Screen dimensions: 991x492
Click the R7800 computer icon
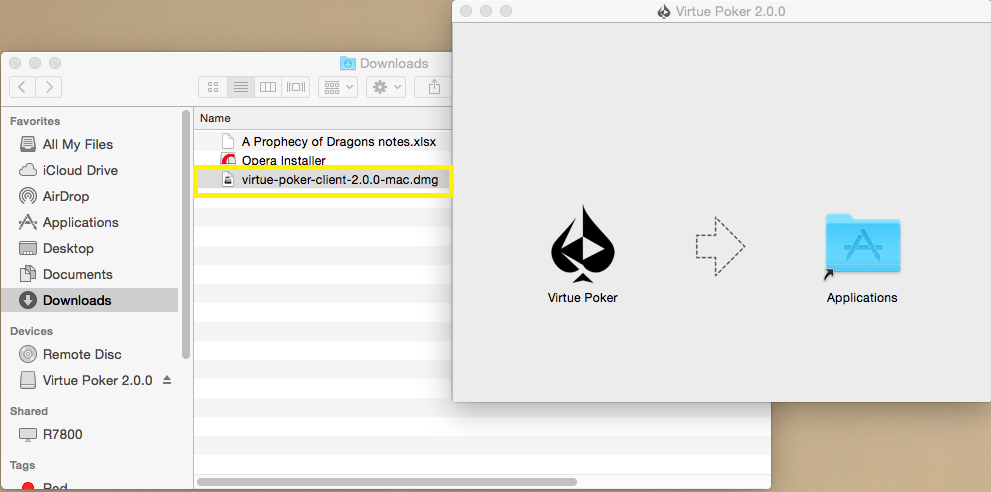(28, 435)
